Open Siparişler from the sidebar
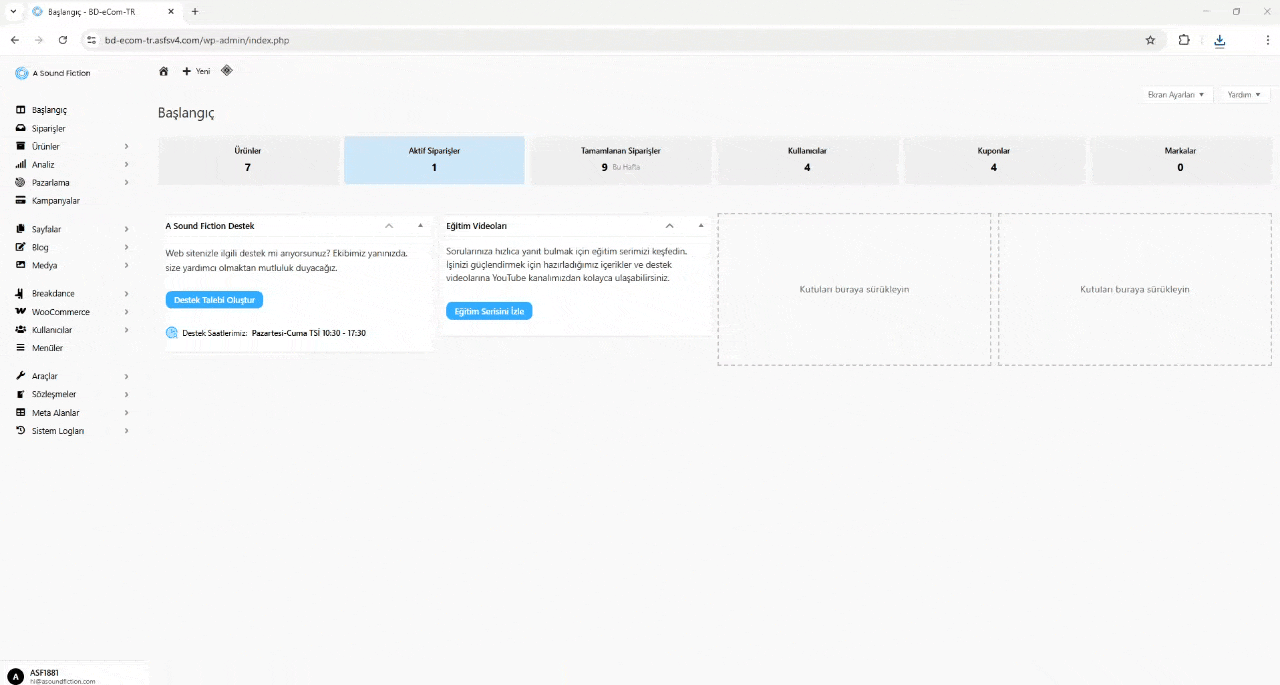 pos(48,129)
